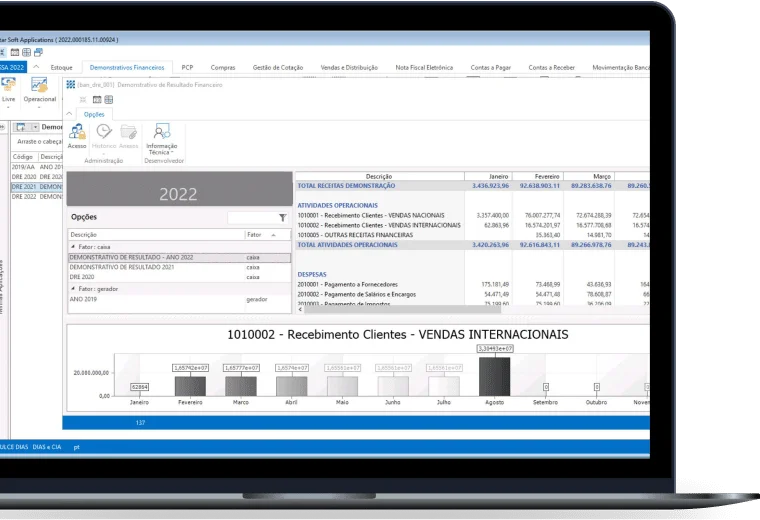Click the cascading windows icon
The width and height of the screenshot is (760, 520).
pyautogui.click(x=38, y=52)
